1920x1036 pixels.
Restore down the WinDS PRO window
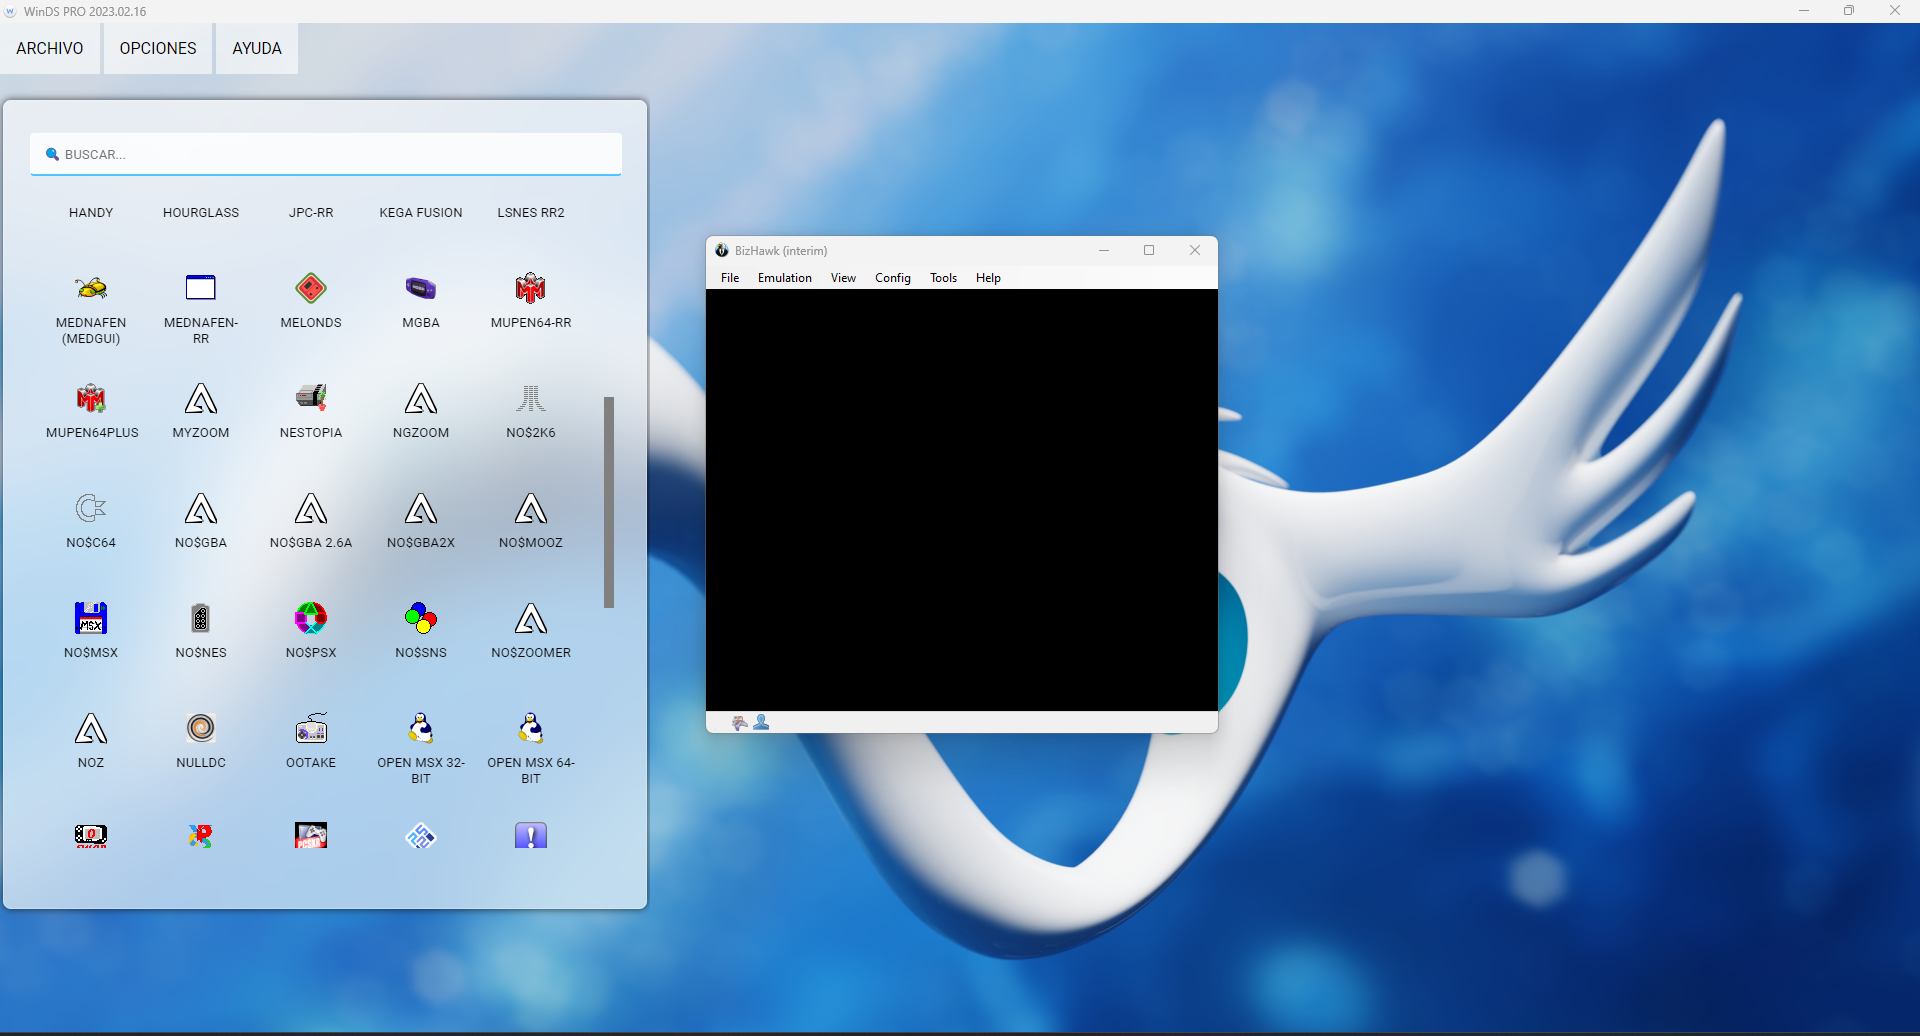pyautogui.click(x=1849, y=11)
